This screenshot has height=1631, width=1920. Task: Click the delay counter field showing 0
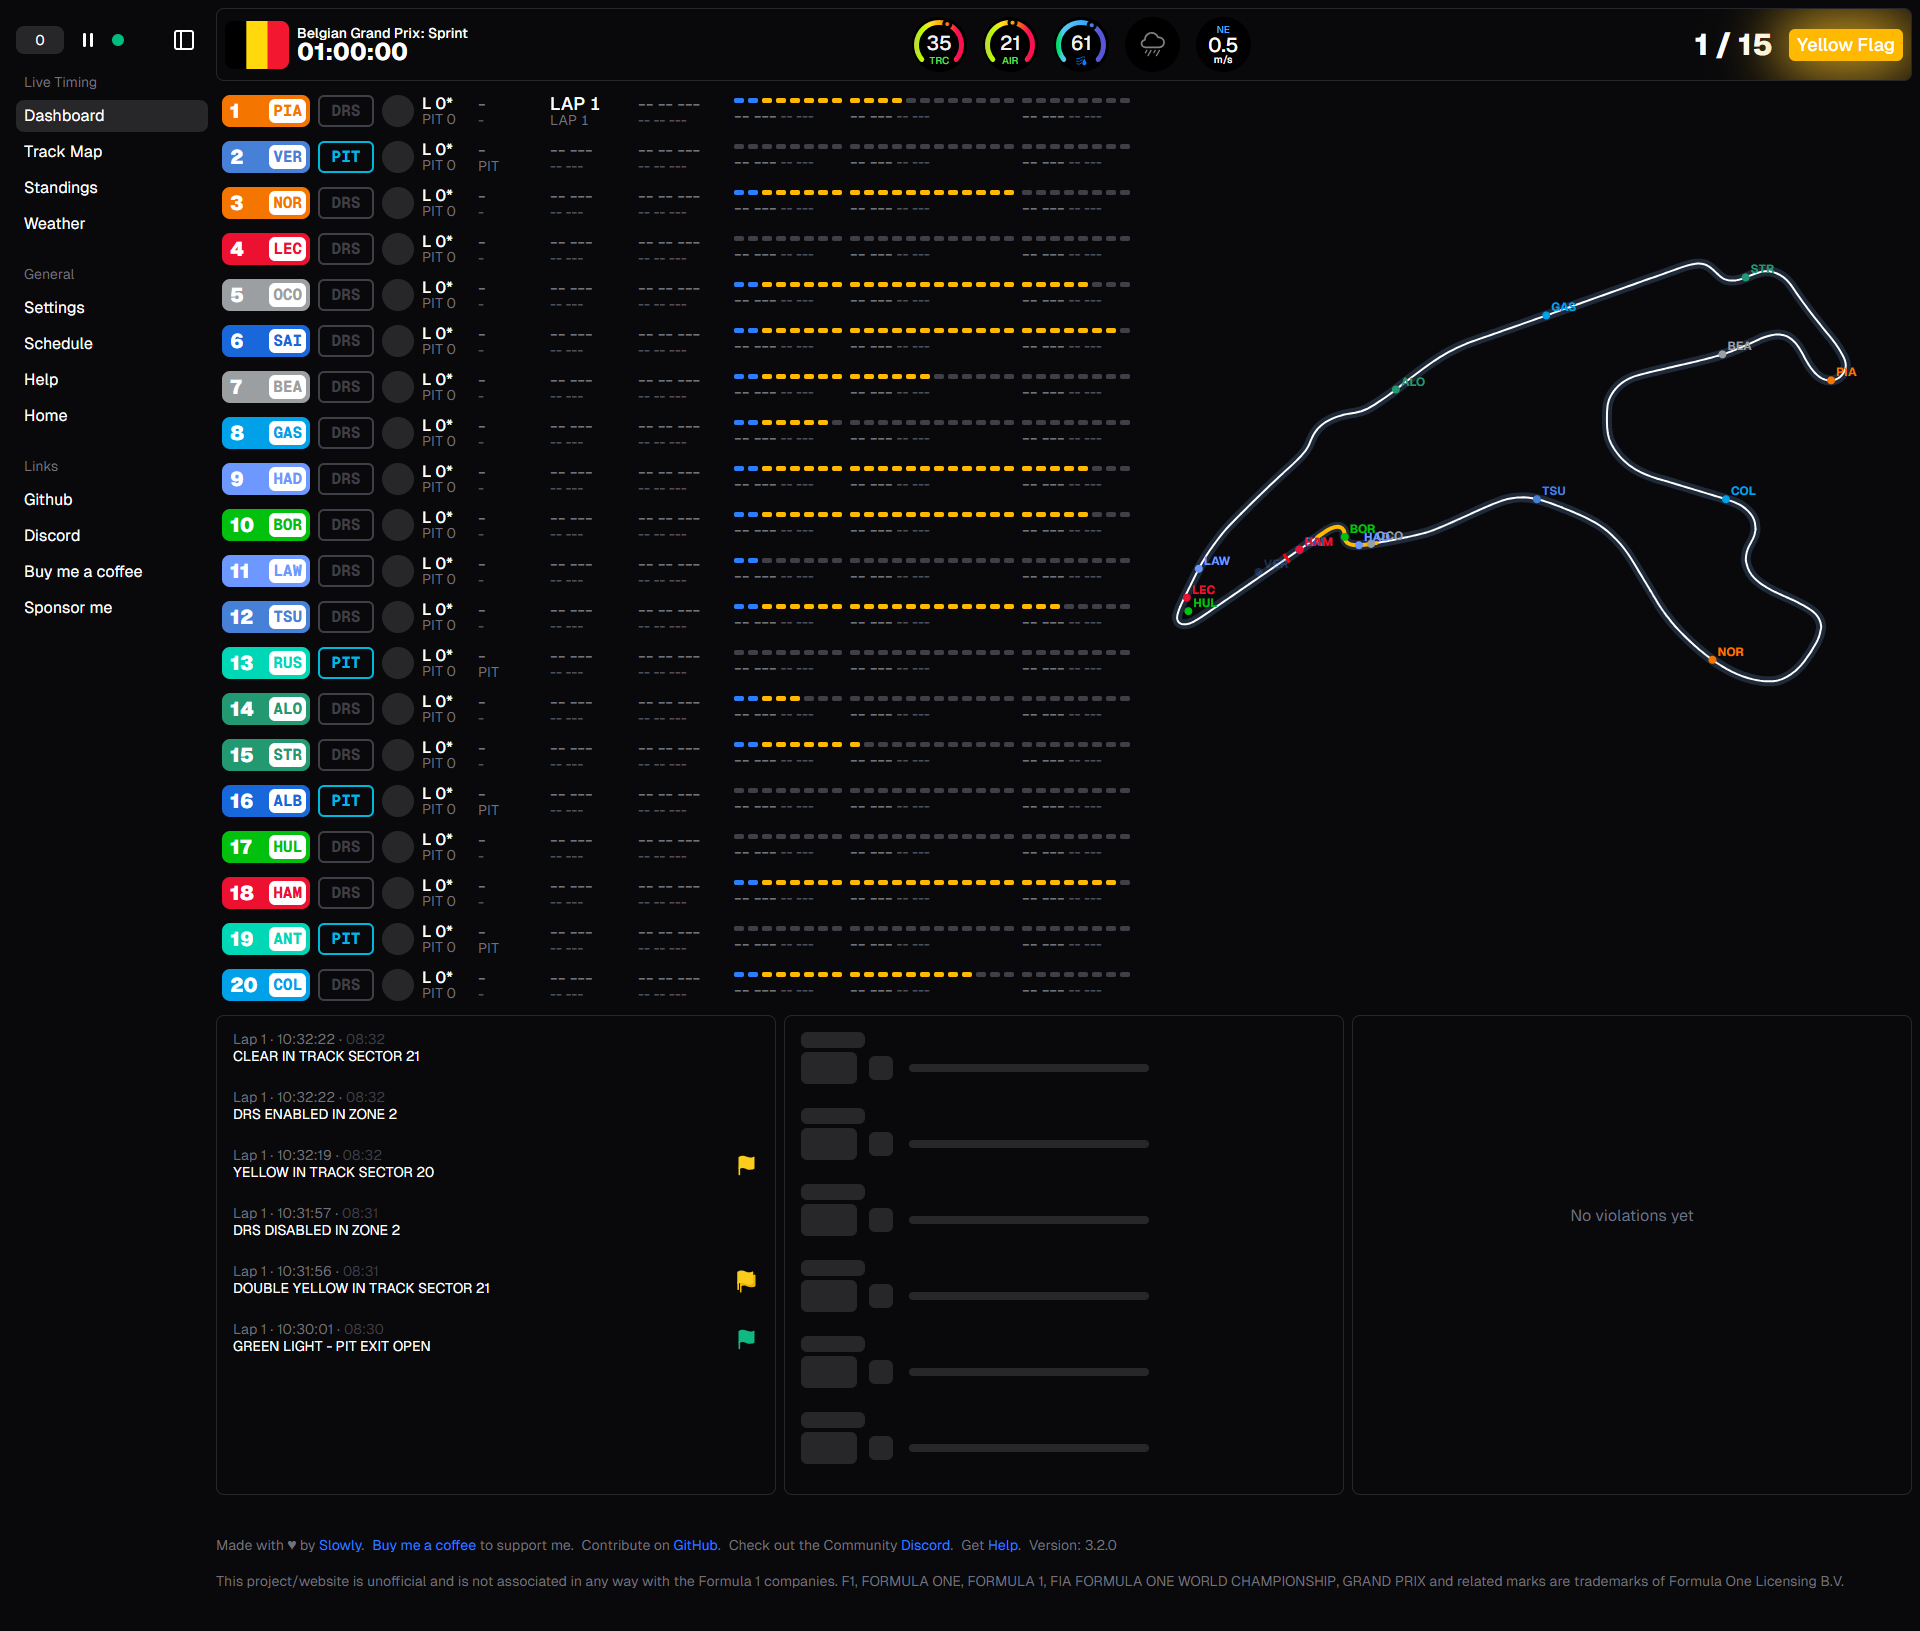point(40,40)
